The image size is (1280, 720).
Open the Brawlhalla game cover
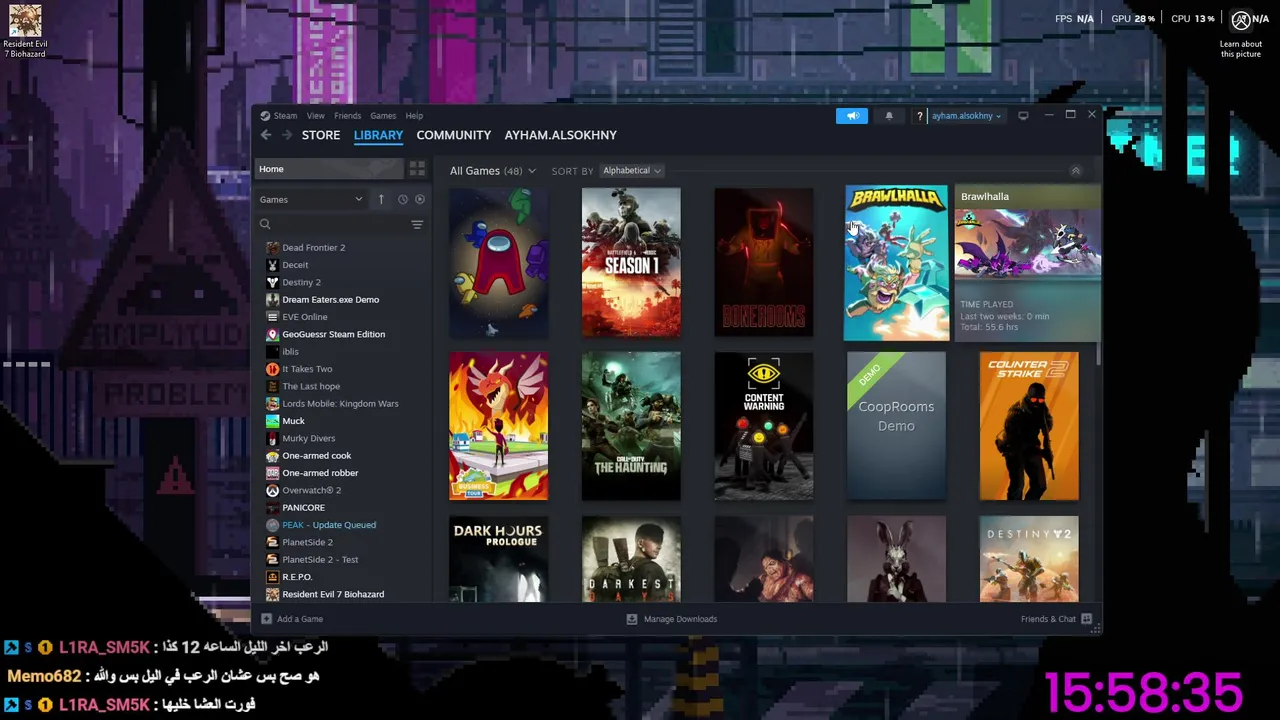coord(896,262)
